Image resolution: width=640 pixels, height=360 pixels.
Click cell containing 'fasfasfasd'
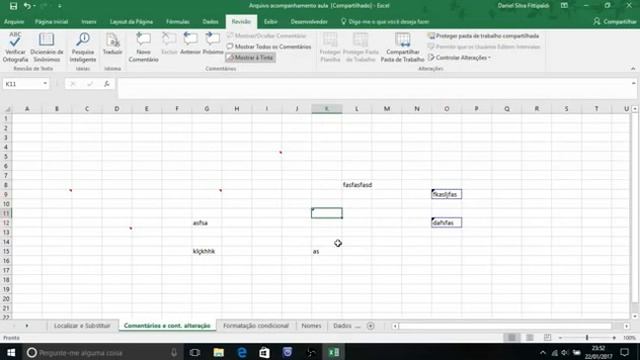(357, 185)
